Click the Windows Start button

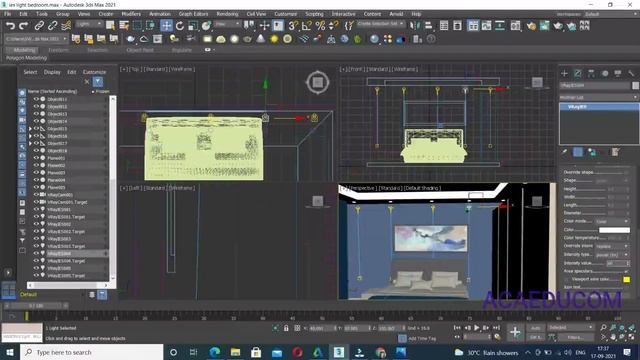pyautogui.click(x=9, y=352)
